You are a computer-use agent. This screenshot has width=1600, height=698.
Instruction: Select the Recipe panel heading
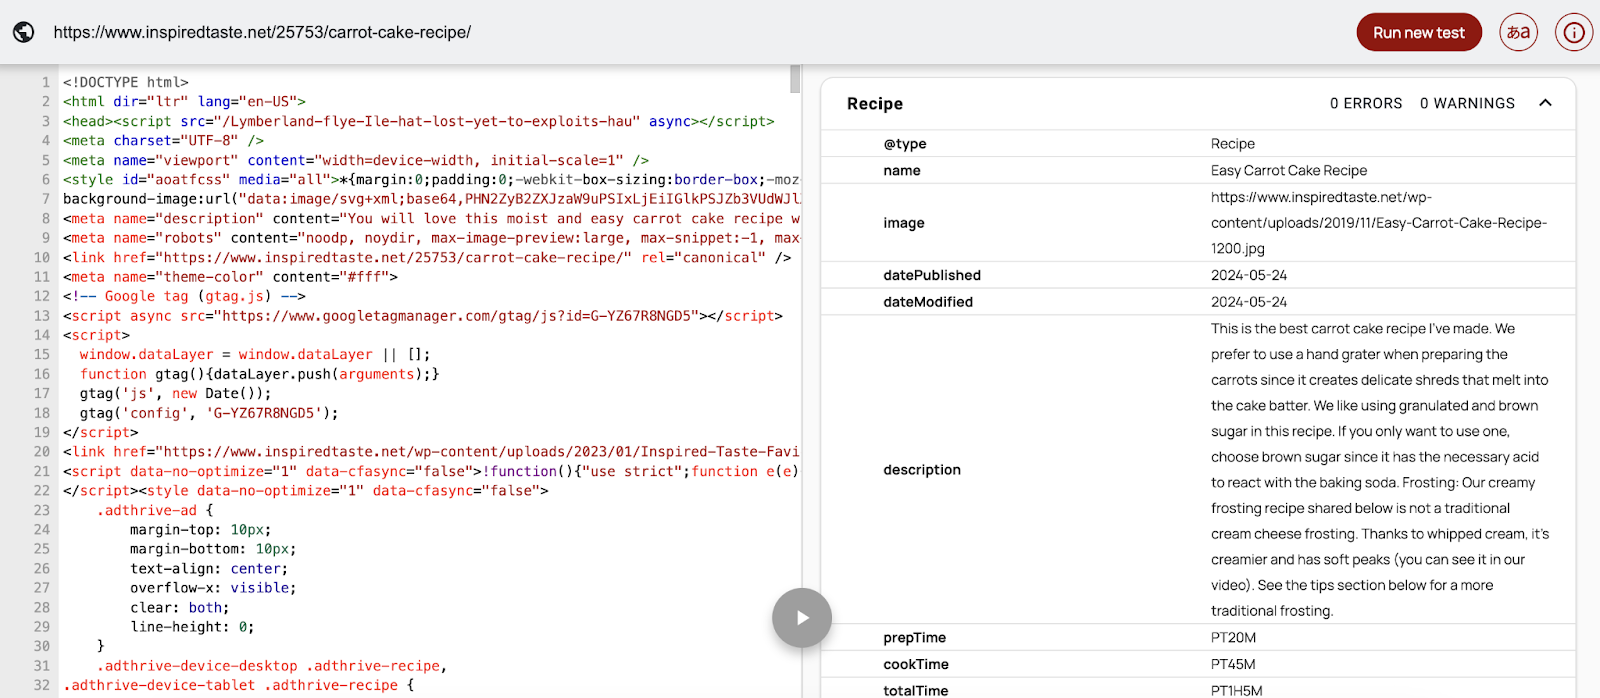pos(875,104)
